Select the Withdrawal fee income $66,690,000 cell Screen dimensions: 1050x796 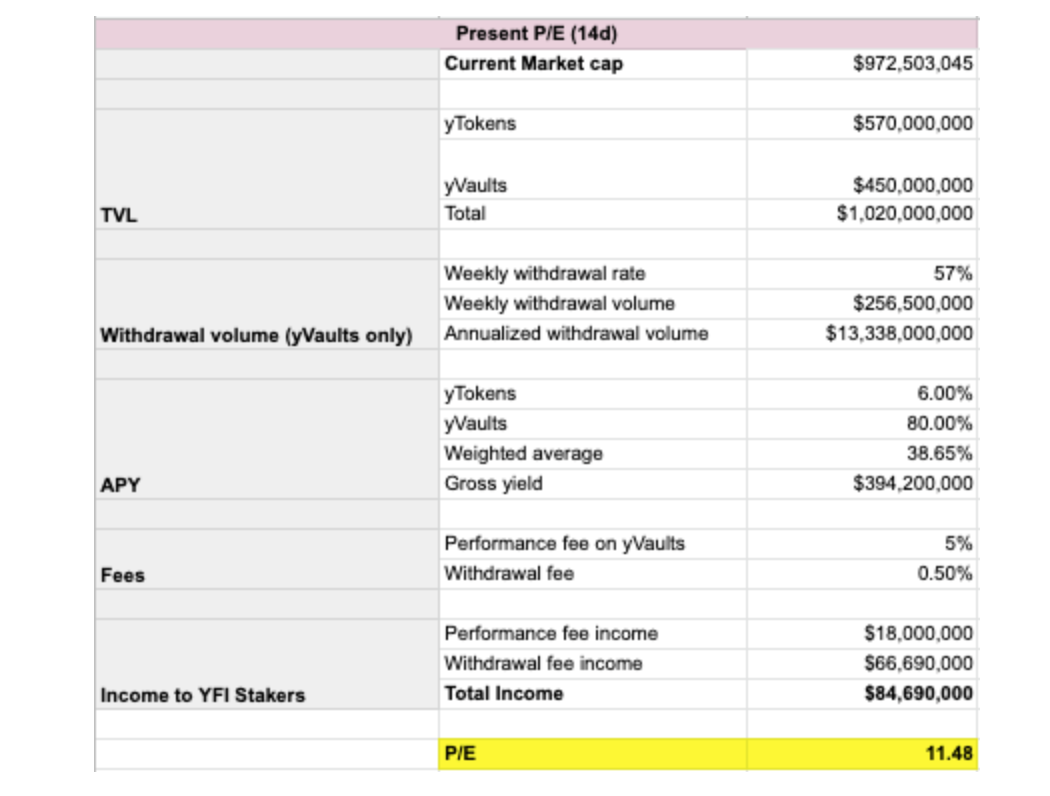click(862, 664)
